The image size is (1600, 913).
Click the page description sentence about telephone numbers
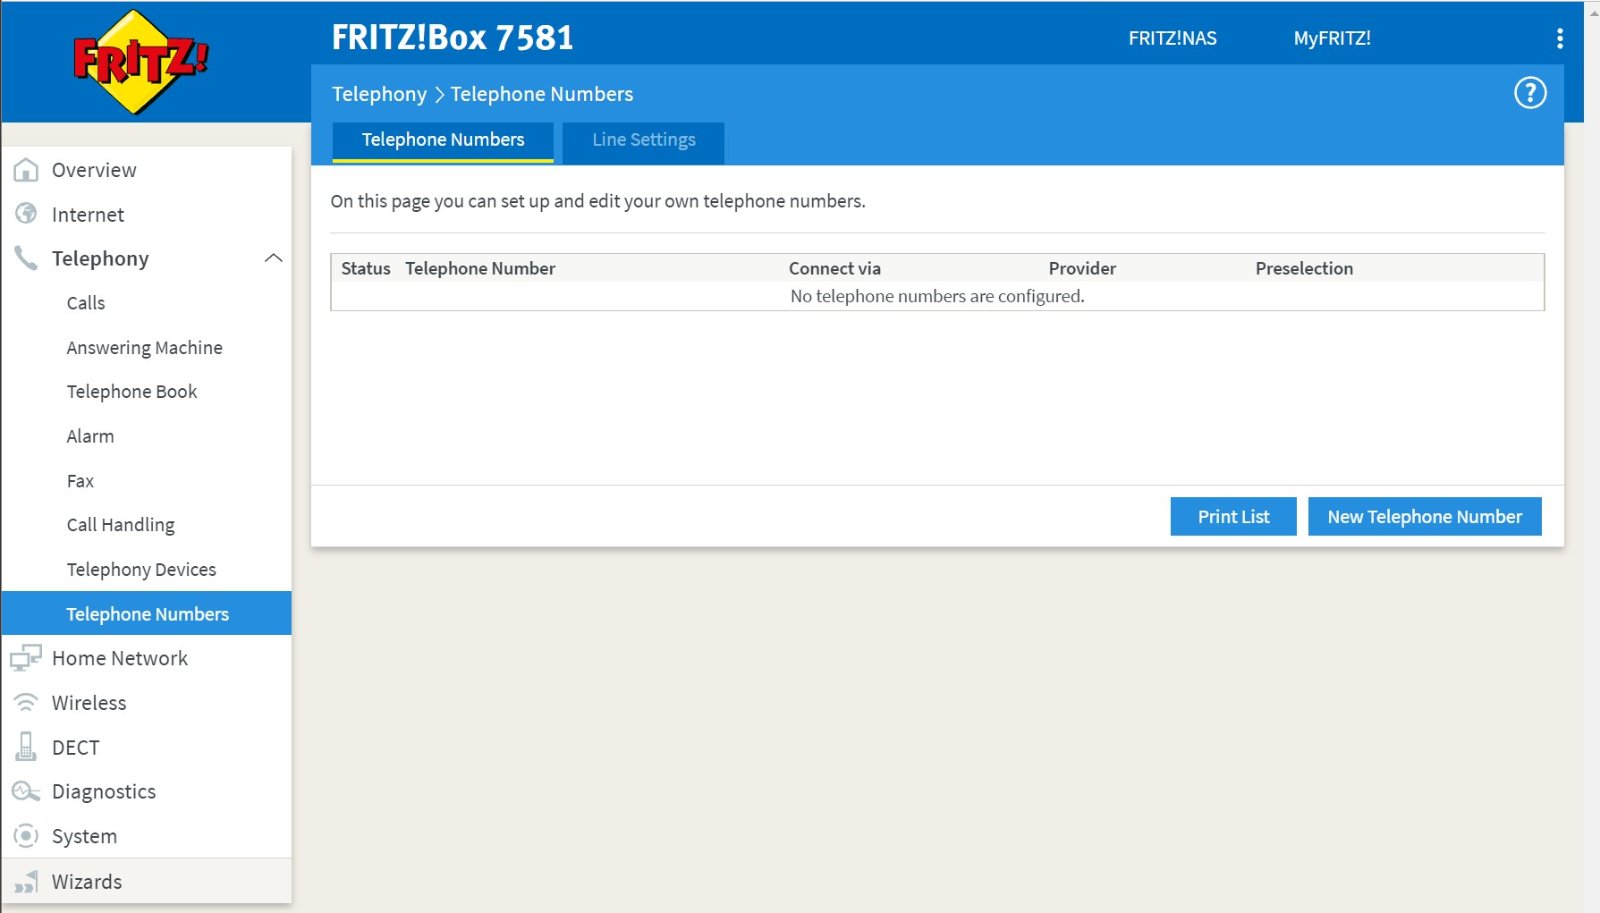pos(598,201)
